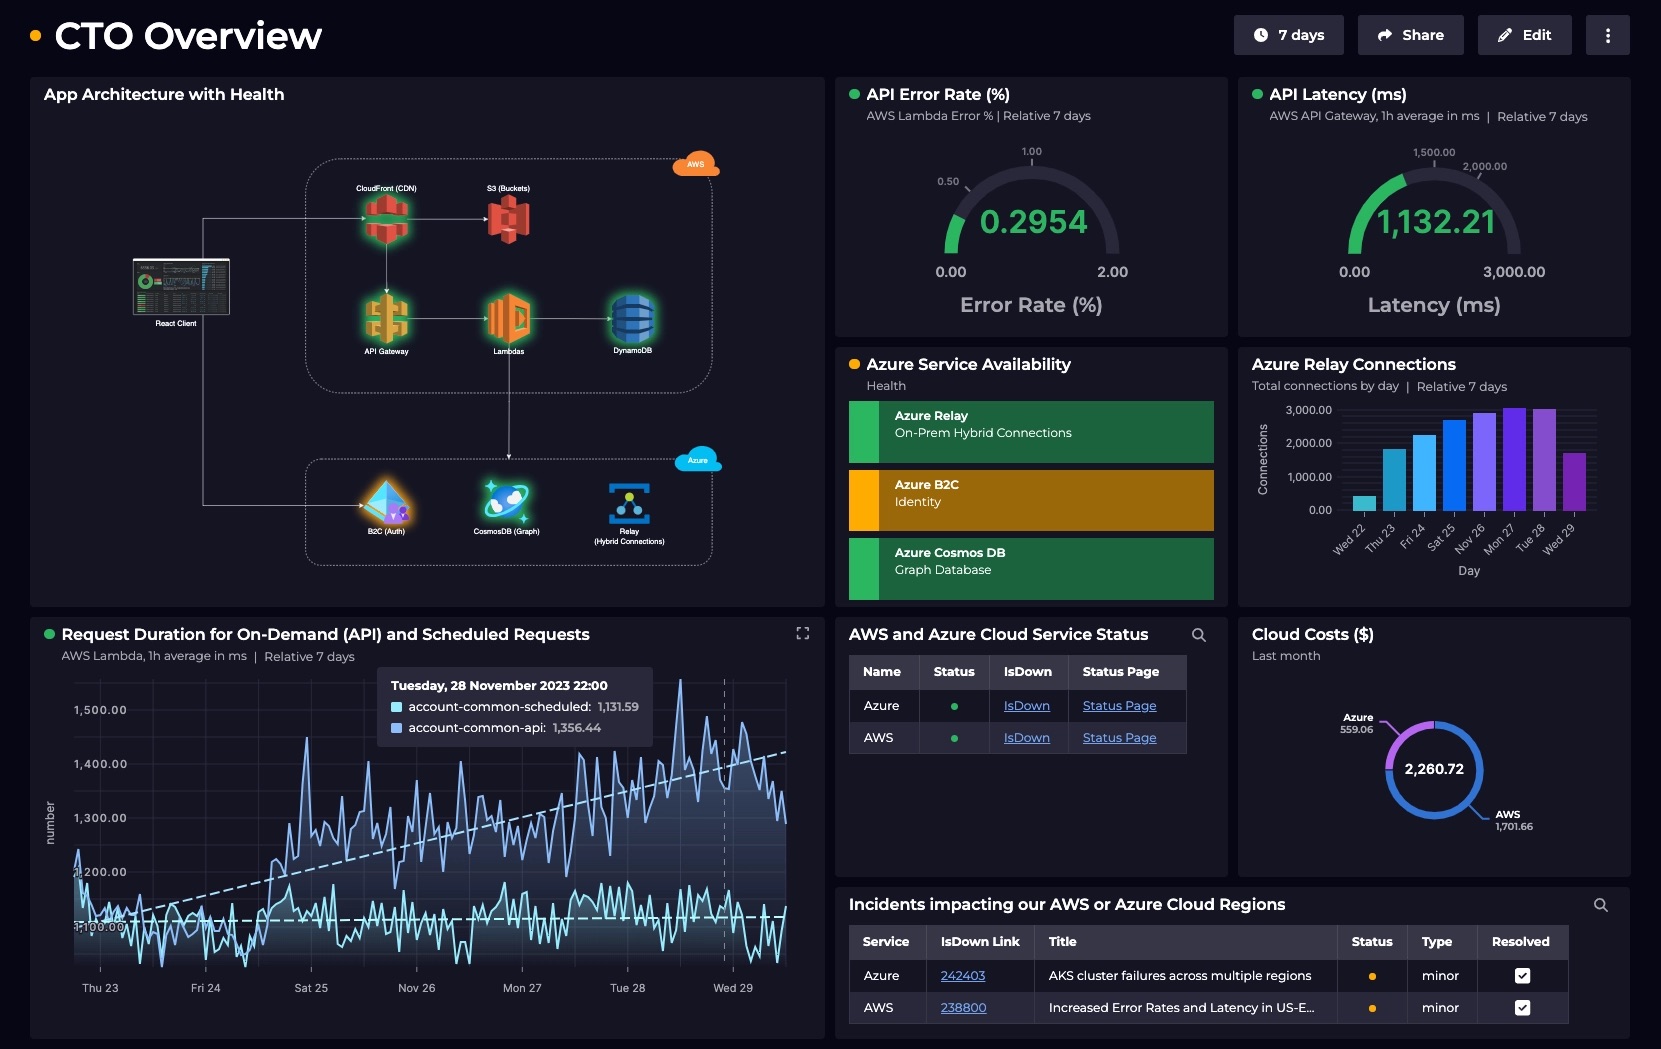The width and height of the screenshot is (1661, 1049).
Task: Open the DynamoDB icon
Action: (634, 320)
